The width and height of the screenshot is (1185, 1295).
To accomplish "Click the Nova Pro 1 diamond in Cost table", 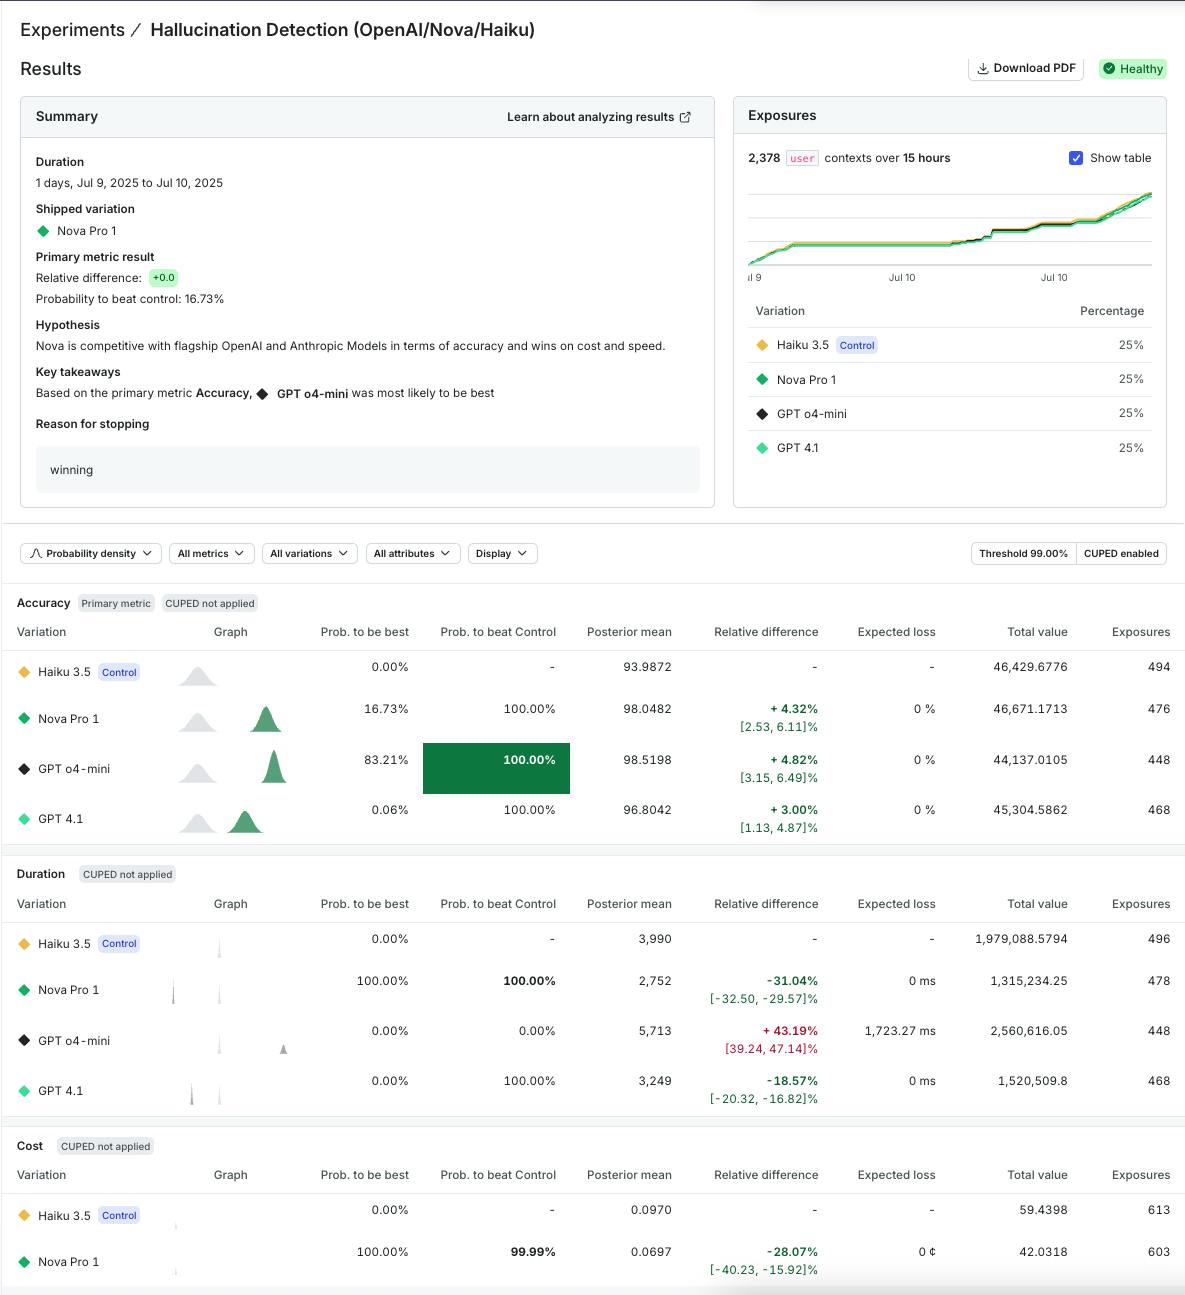I will 24,1262.
